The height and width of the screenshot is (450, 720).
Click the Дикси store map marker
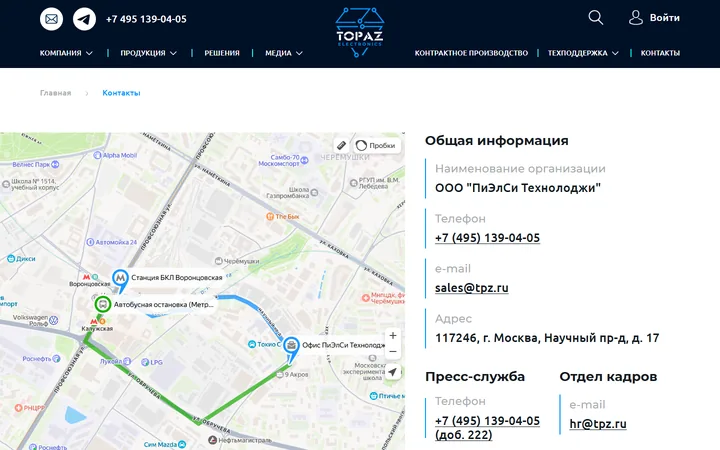coord(21,259)
